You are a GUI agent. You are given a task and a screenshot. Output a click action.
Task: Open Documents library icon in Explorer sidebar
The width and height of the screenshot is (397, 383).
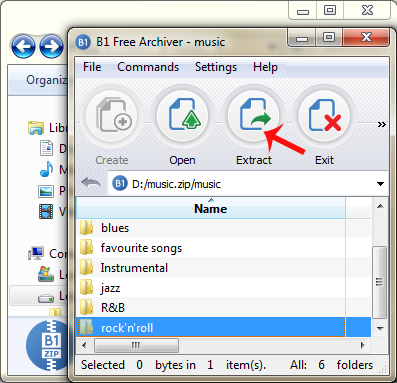46,148
